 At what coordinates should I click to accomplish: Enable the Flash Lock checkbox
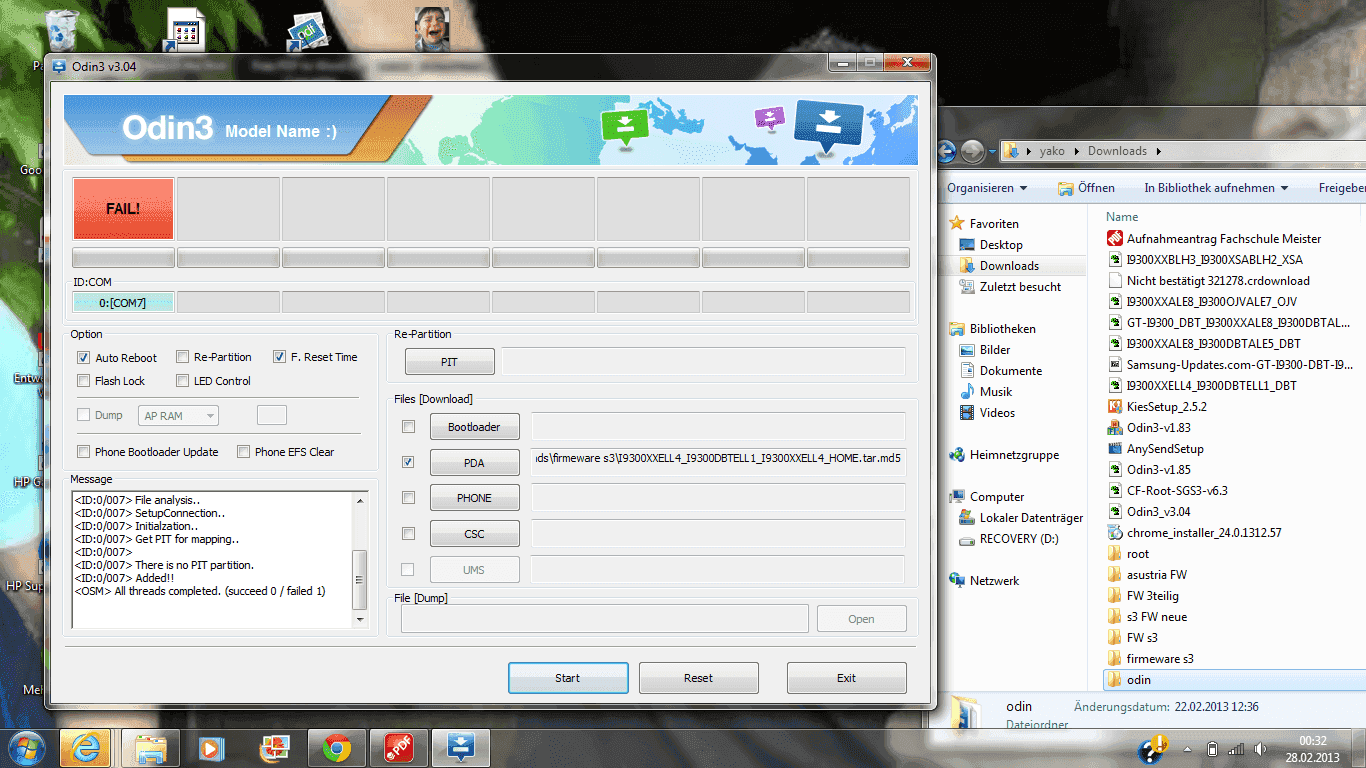(84, 381)
